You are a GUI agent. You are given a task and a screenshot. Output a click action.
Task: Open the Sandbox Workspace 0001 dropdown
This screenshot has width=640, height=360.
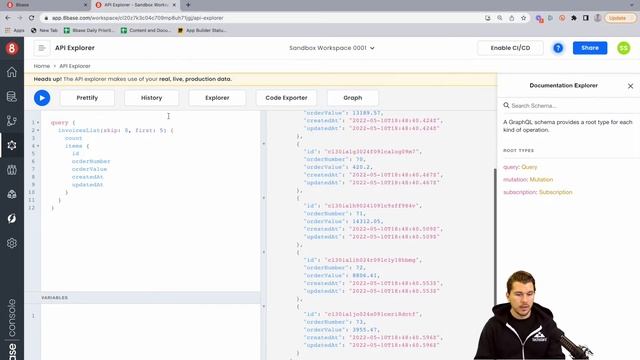click(332, 48)
